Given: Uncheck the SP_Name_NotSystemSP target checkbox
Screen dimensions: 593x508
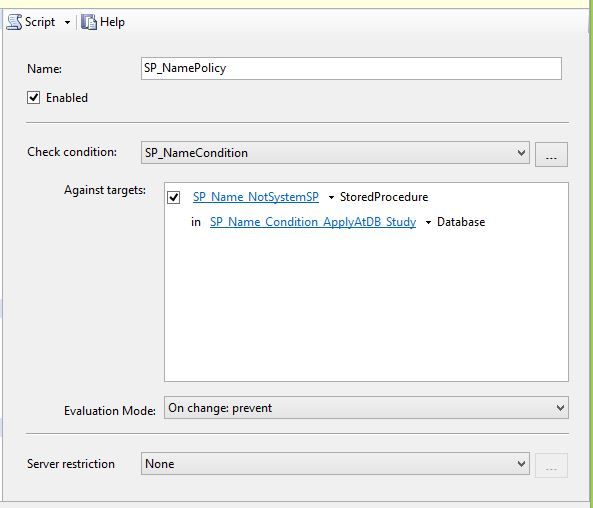Looking at the screenshot, I should [174, 197].
